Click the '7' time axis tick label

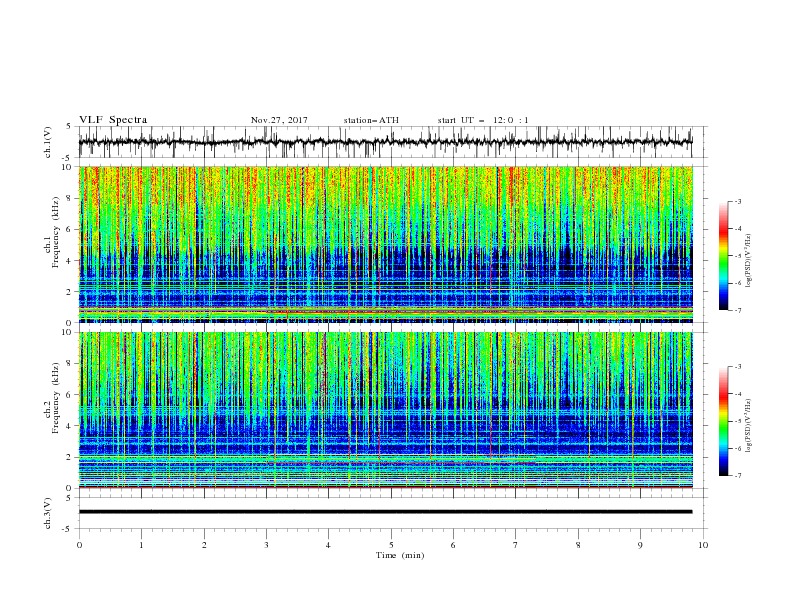[x=516, y=545]
